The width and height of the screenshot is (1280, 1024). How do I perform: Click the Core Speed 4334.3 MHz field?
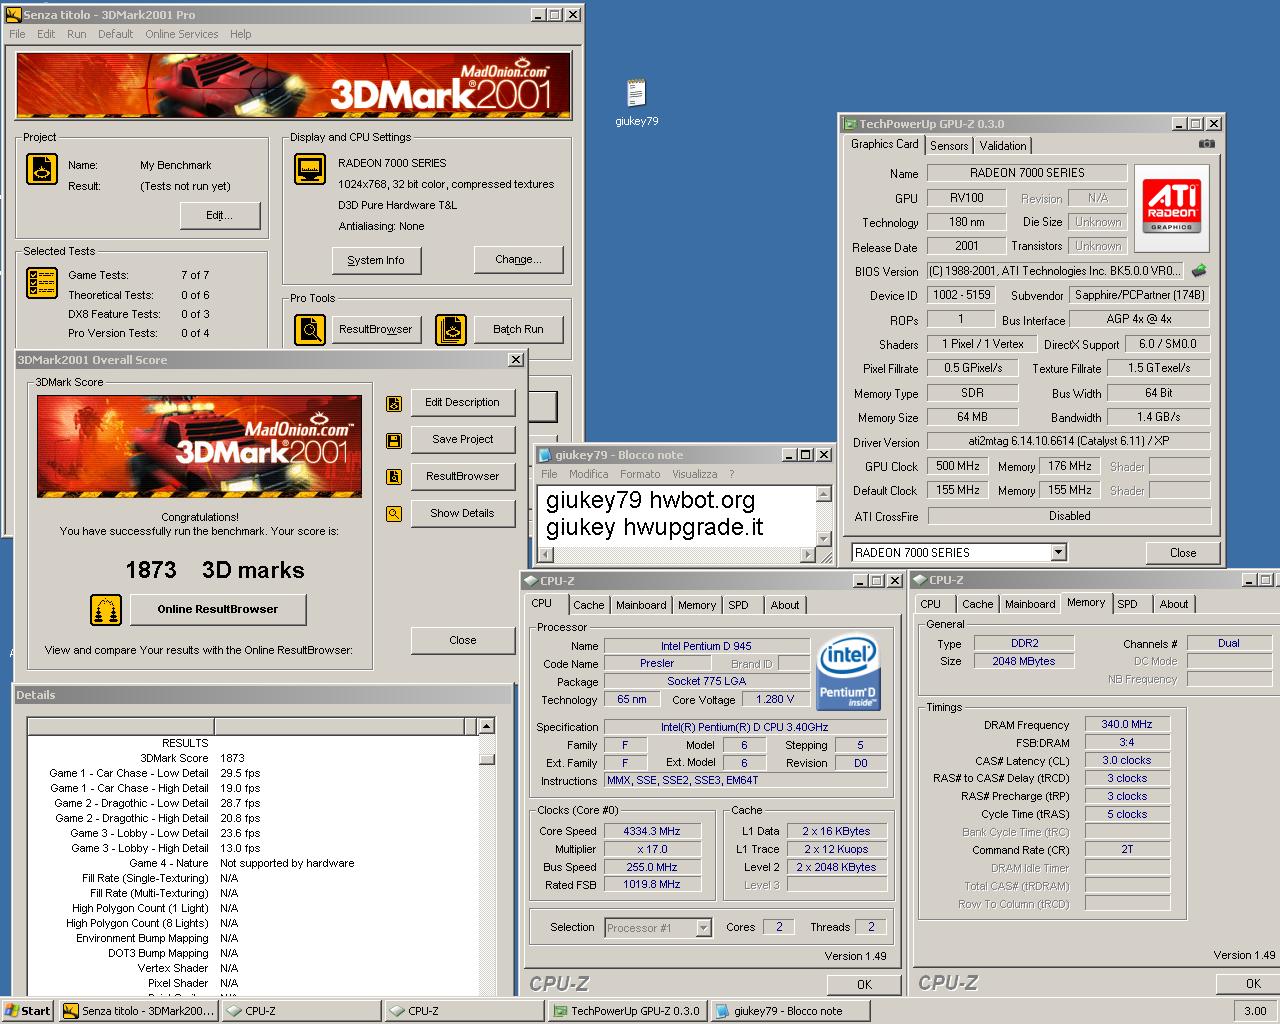[x=652, y=831]
